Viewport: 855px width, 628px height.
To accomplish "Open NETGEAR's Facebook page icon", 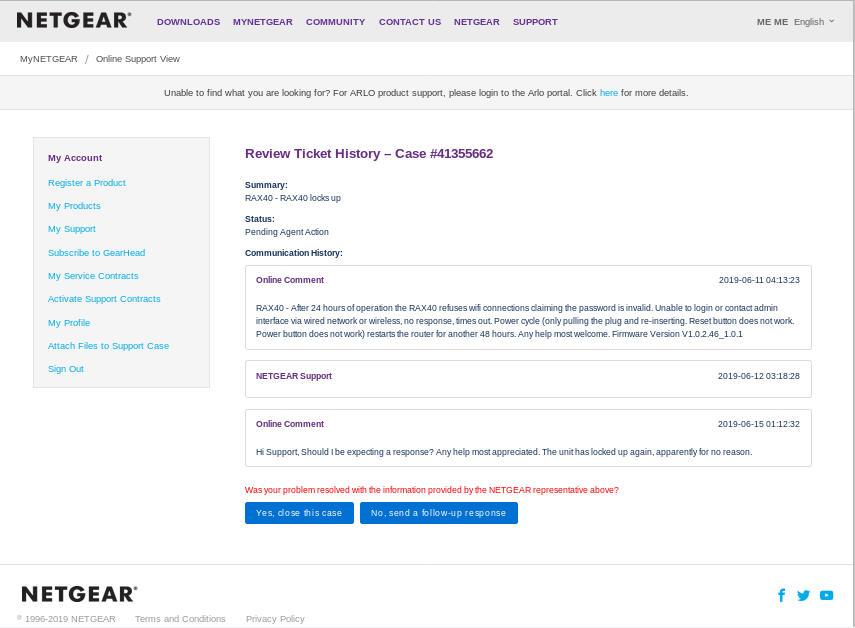I will click(x=781, y=595).
